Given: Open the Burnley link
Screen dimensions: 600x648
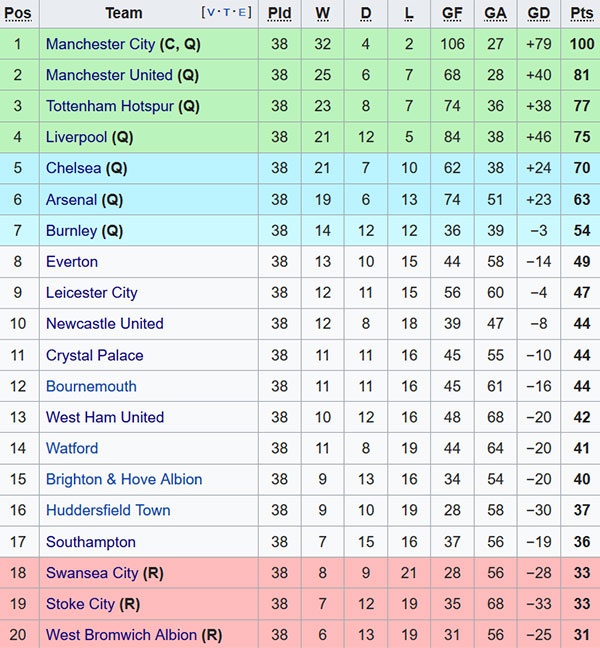Looking at the screenshot, I should coord(71,230).
